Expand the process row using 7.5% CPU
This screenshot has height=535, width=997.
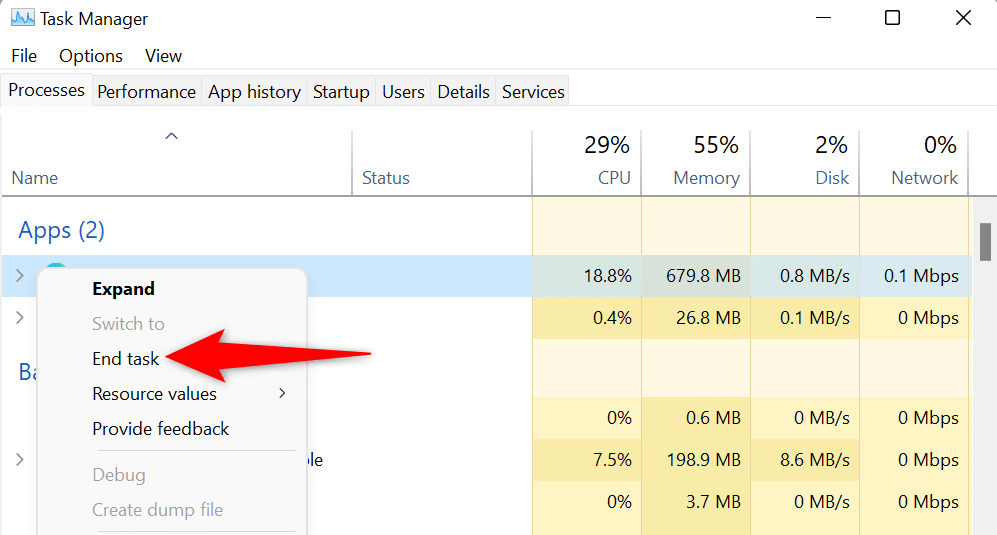(19, 460)
